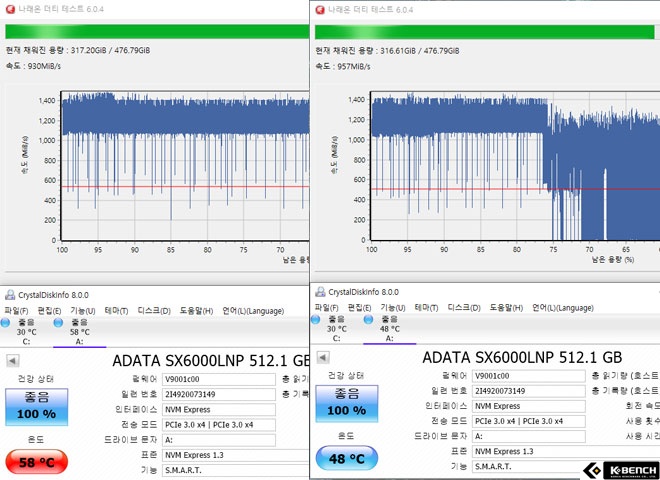The height and width of the screenshot is (480, 660).
Task: Open 언어(L)(Language) menu in the 48 °C window
Action: click(563, 308)
